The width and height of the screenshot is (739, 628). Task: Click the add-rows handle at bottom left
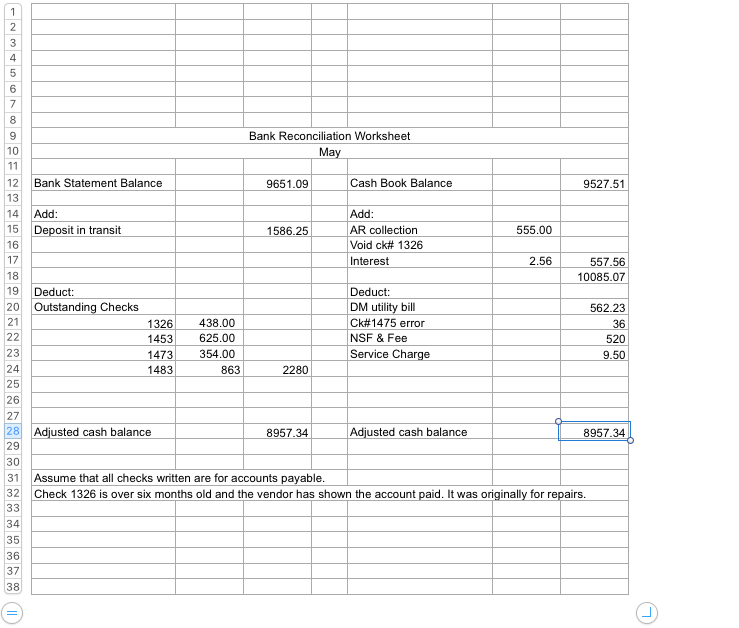(12, 613)
